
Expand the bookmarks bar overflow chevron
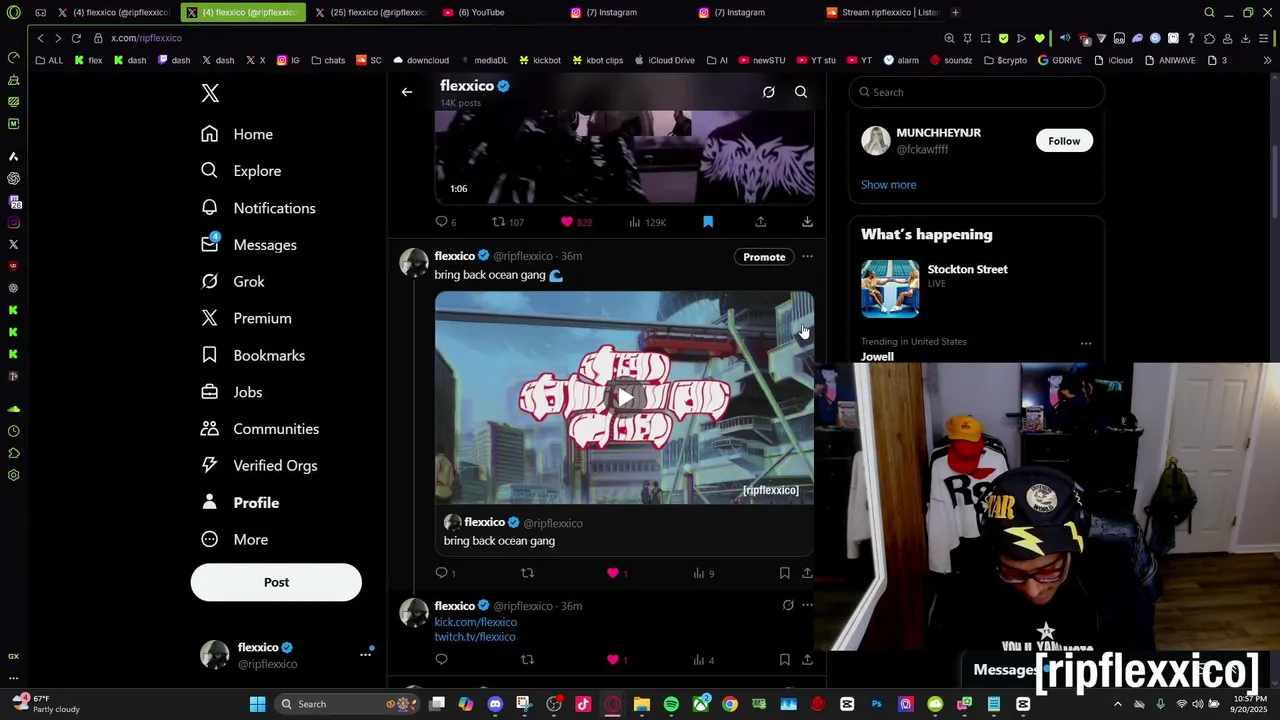point(1267,60)
